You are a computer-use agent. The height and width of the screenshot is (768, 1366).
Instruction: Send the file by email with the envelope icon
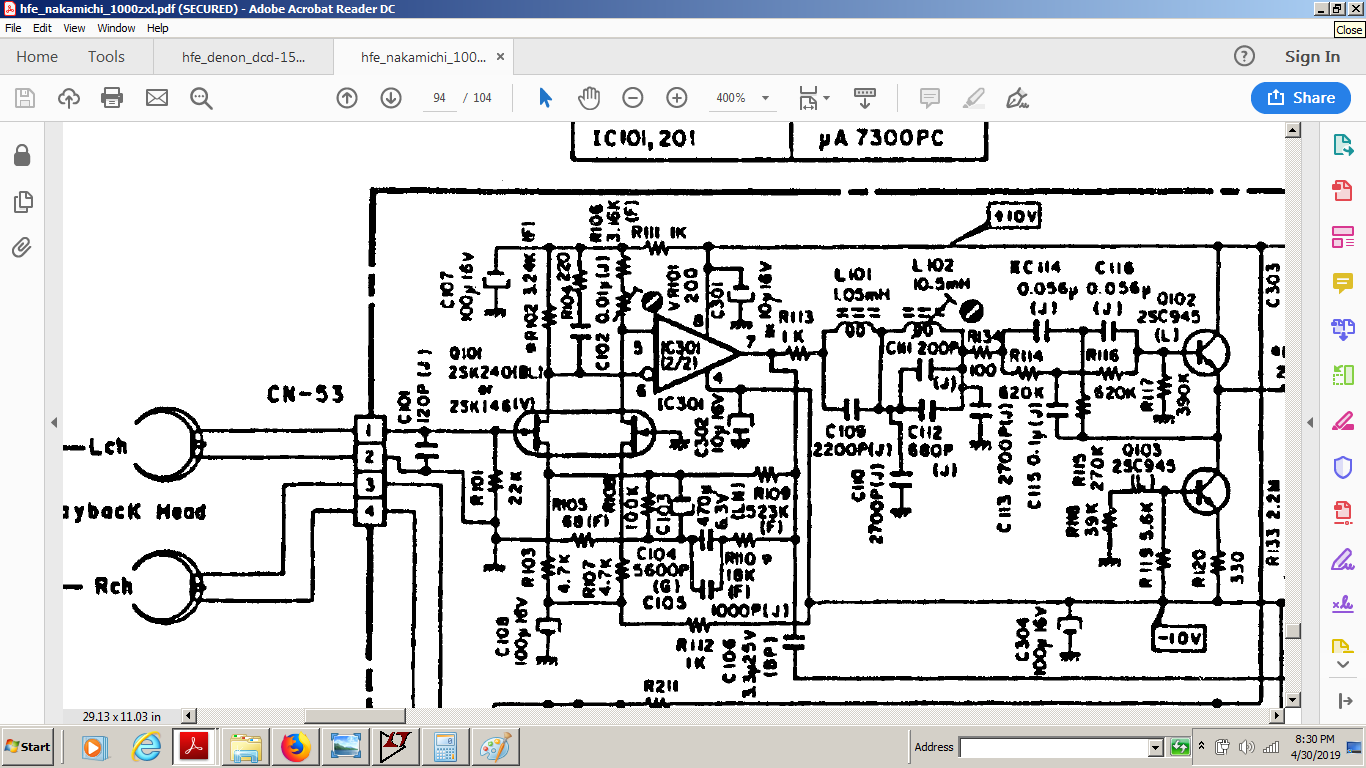click(157, 98)
